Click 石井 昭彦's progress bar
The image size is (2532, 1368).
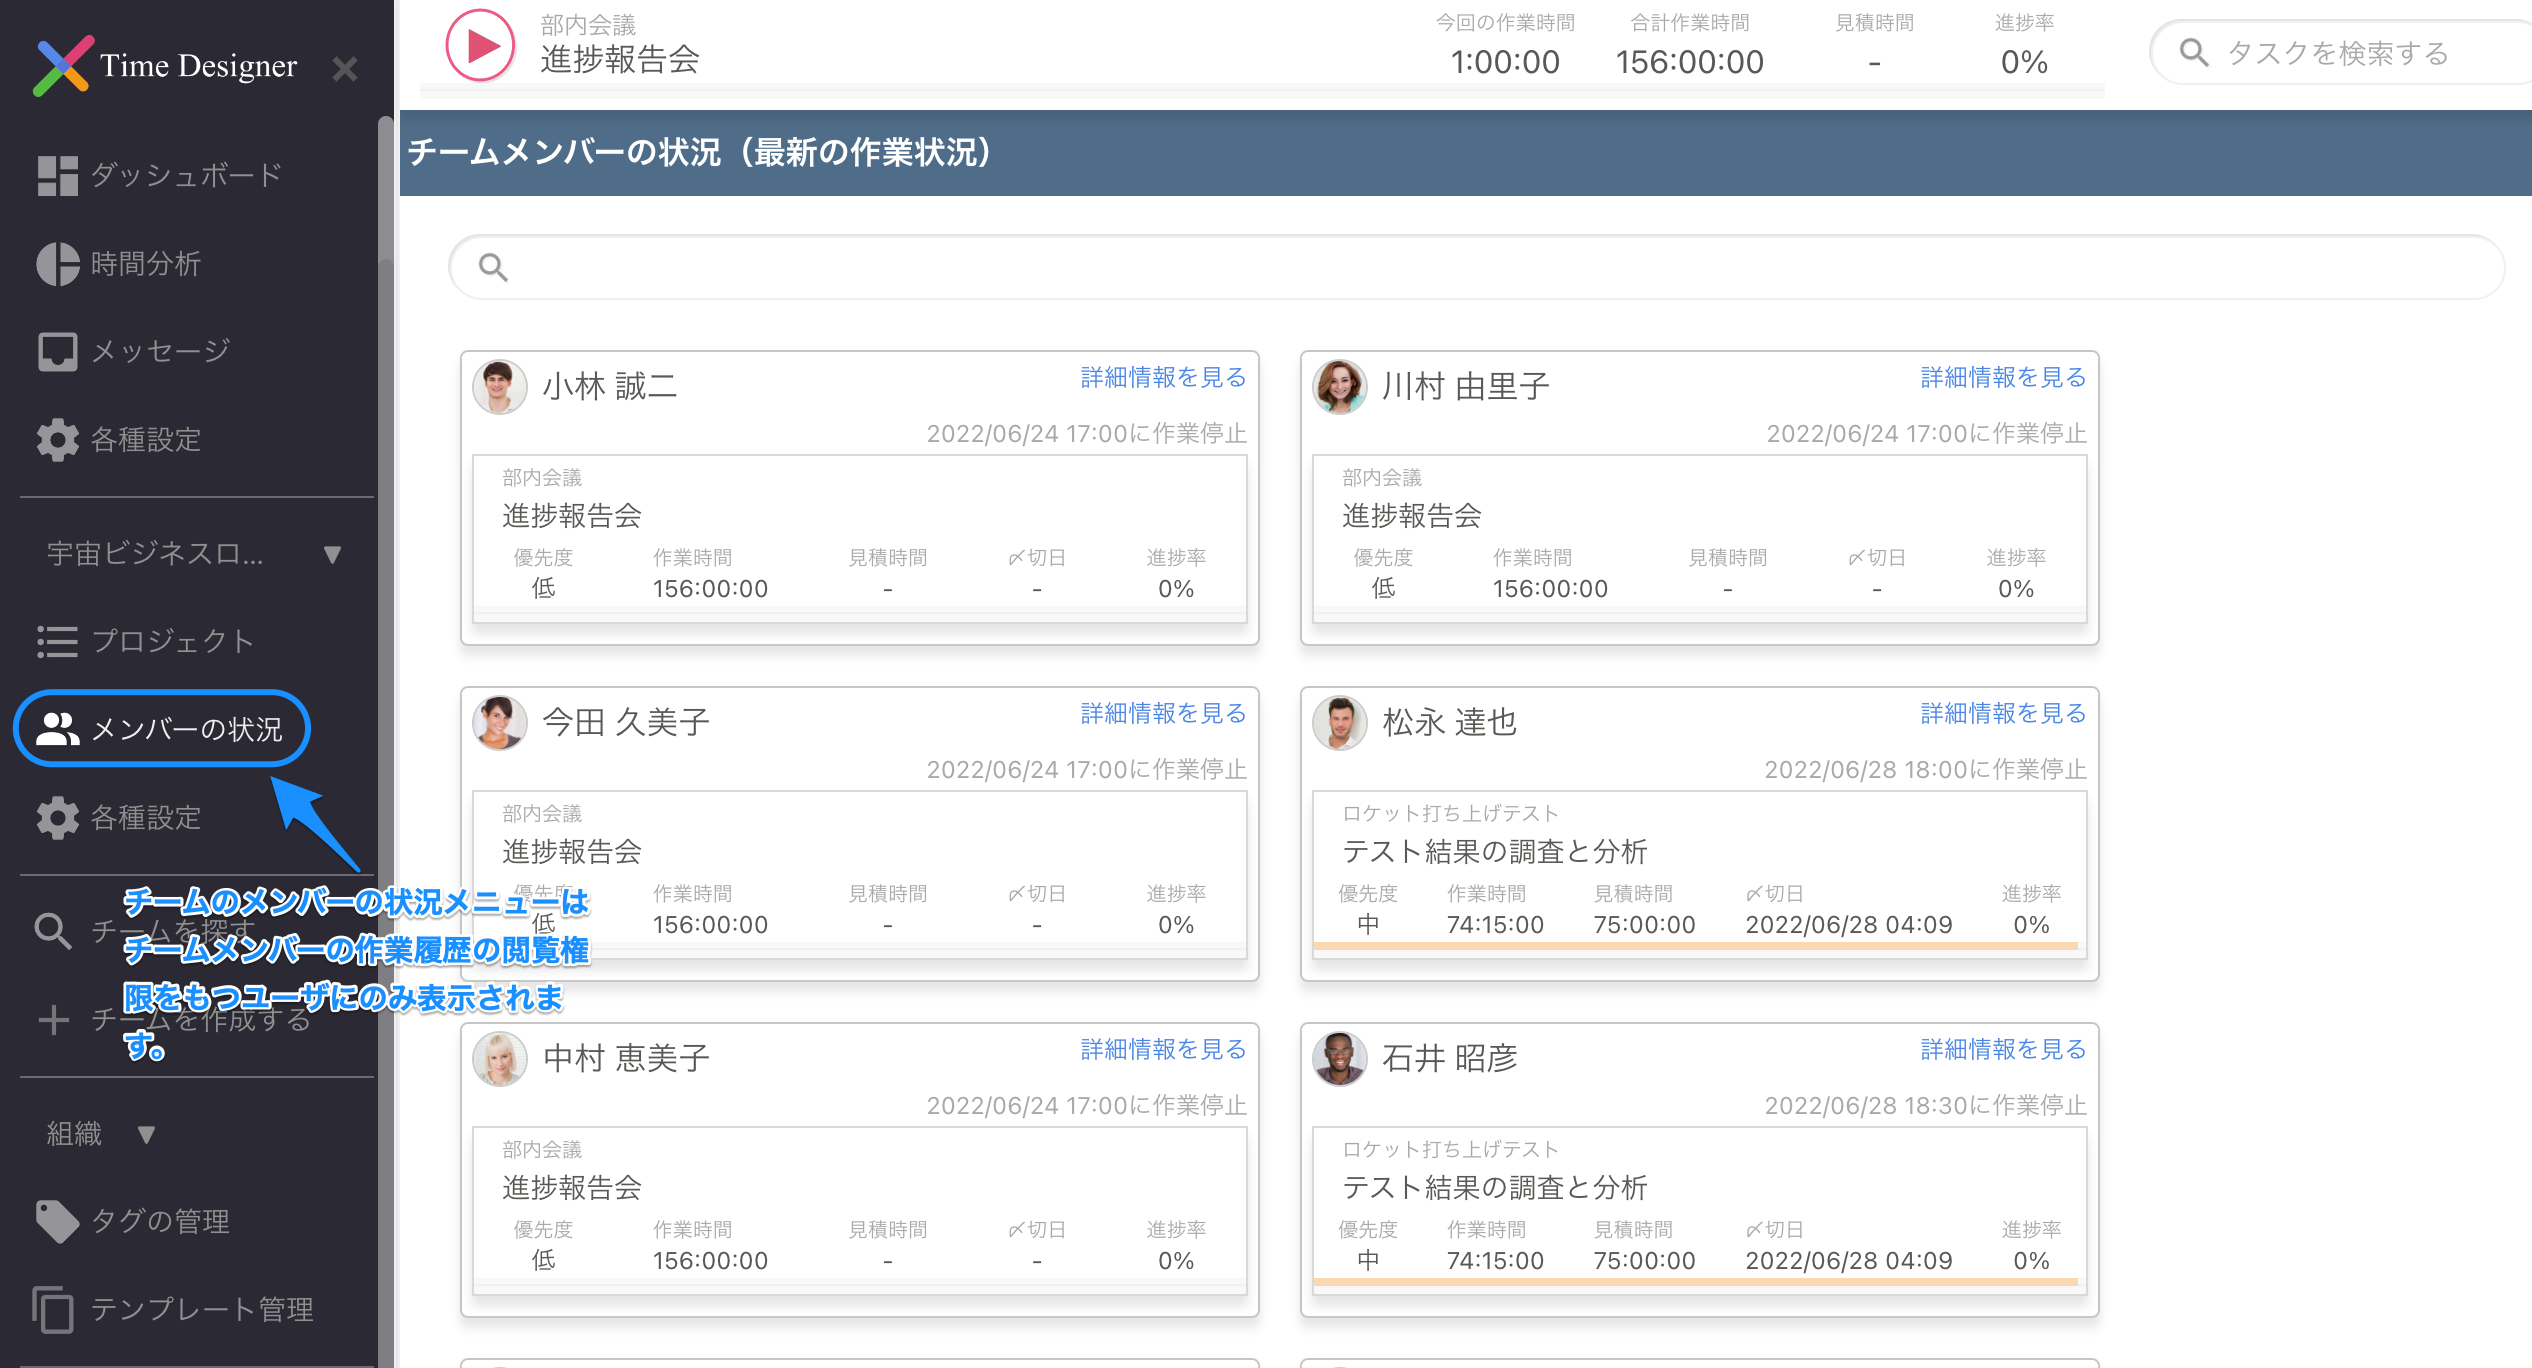(x=1695, y=1281)
